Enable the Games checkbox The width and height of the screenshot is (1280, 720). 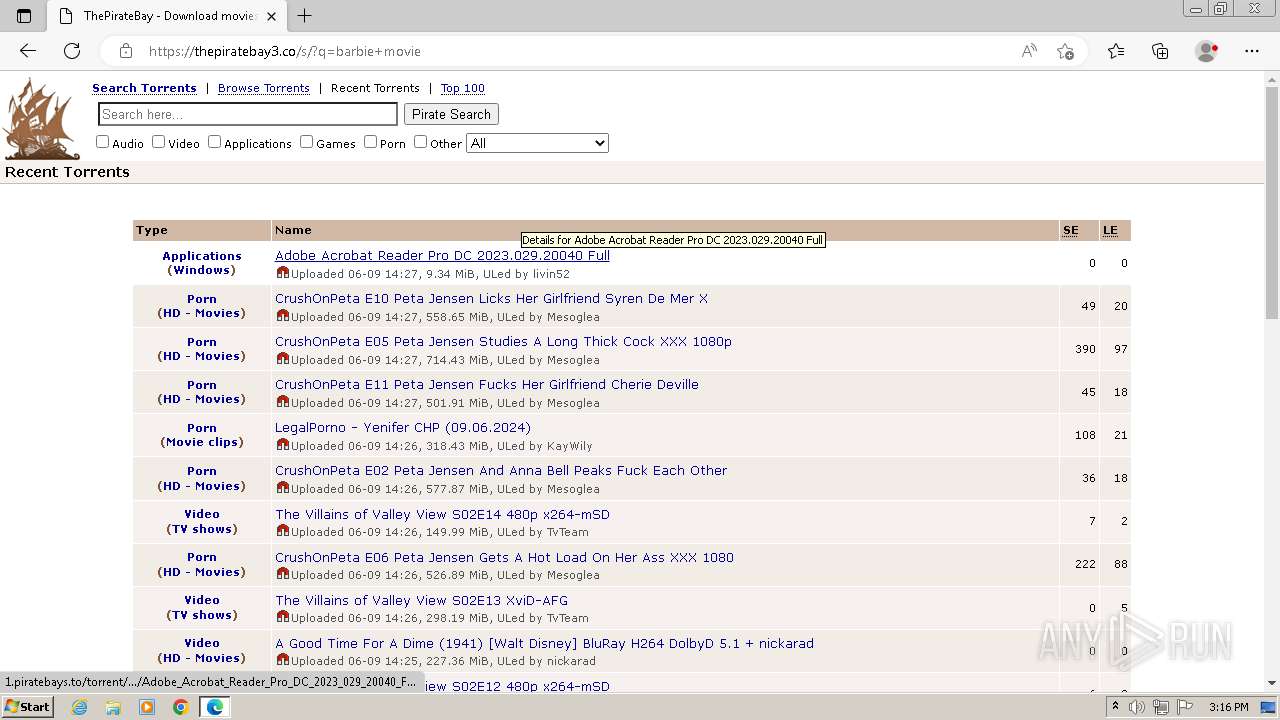click(306, 142)
